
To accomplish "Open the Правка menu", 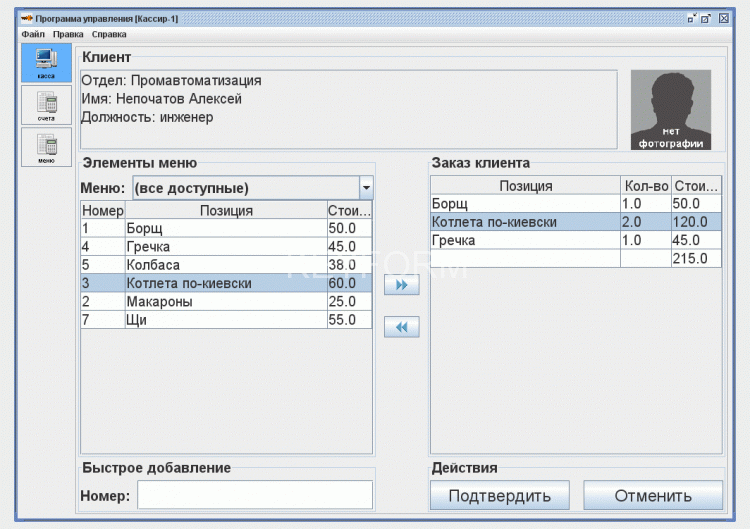I will [68, 34].
